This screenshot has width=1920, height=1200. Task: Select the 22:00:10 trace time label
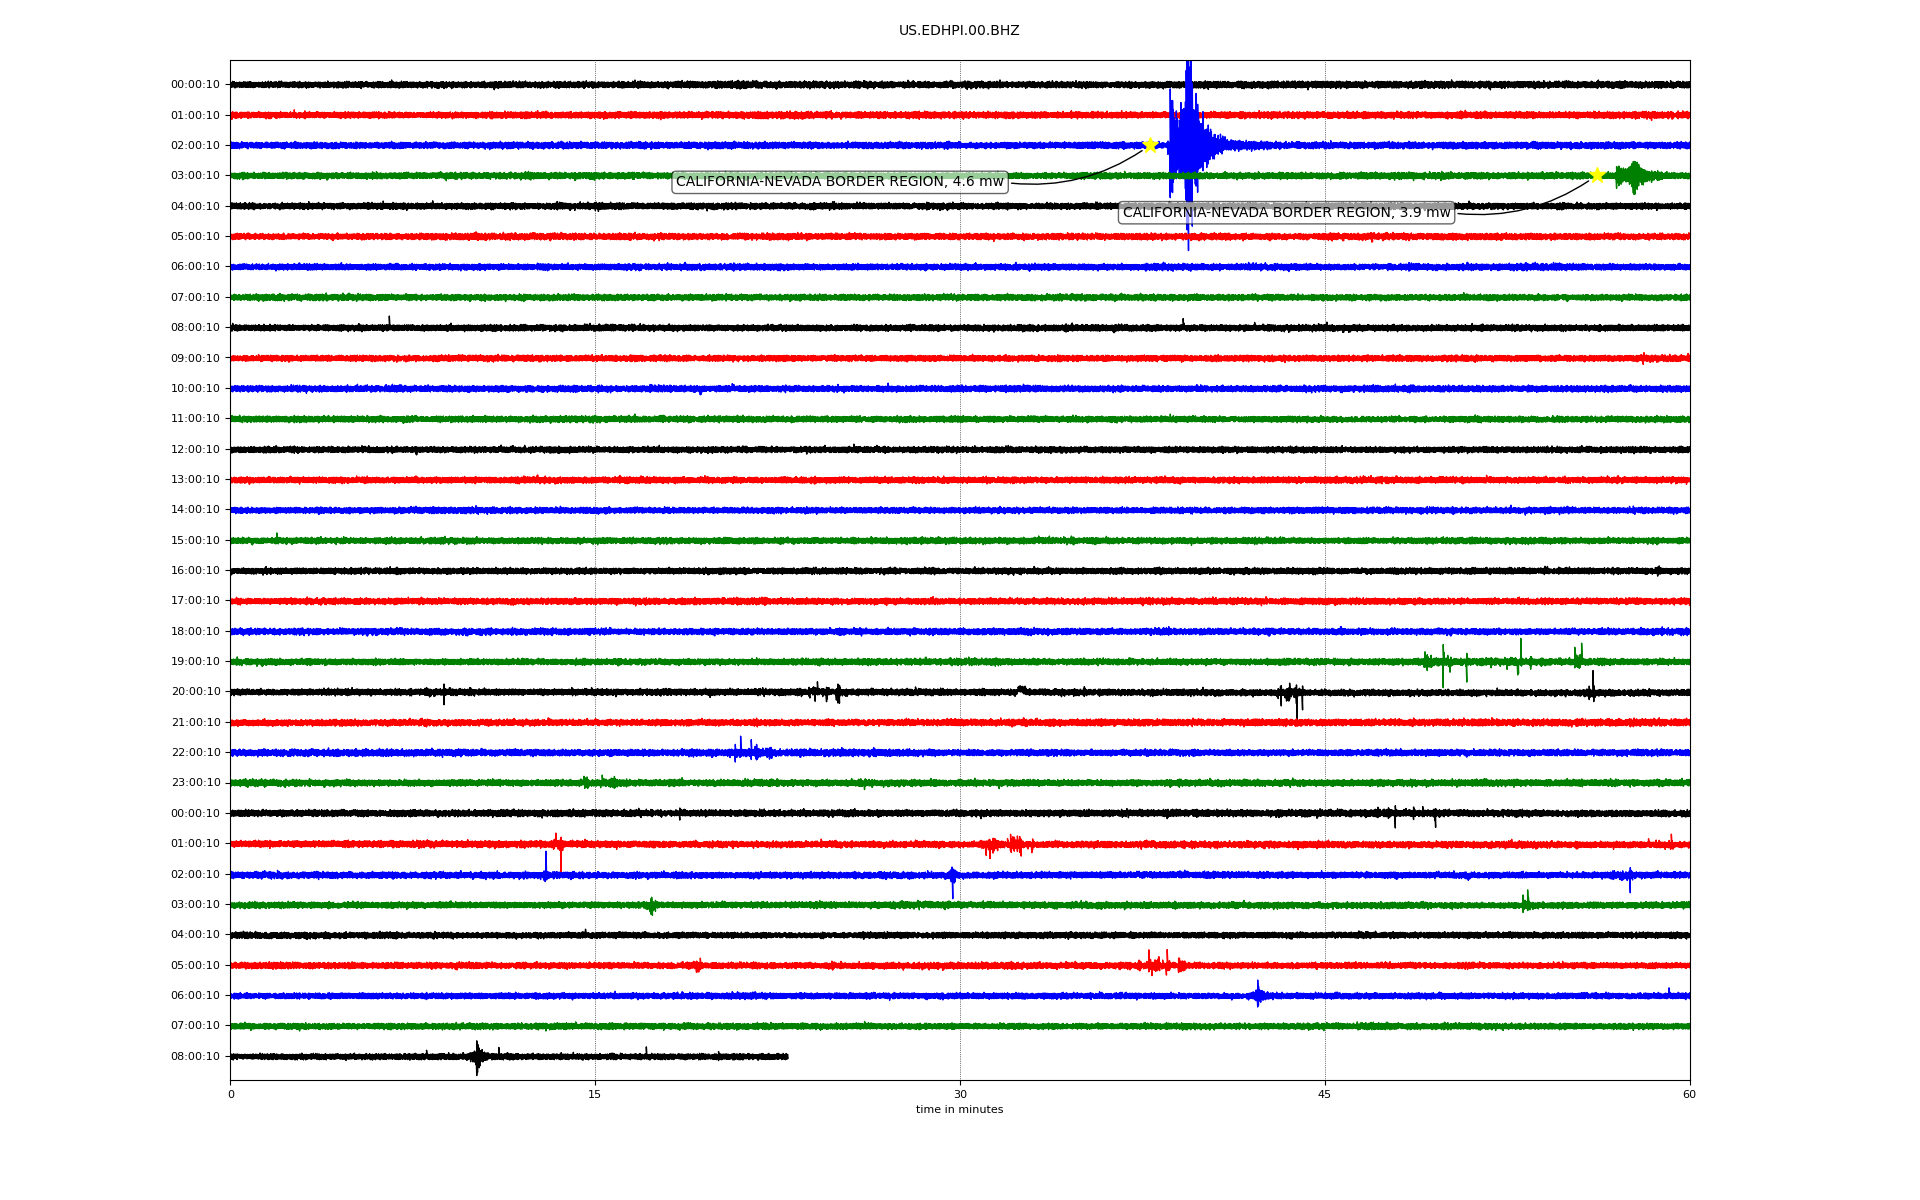(195, 753)
